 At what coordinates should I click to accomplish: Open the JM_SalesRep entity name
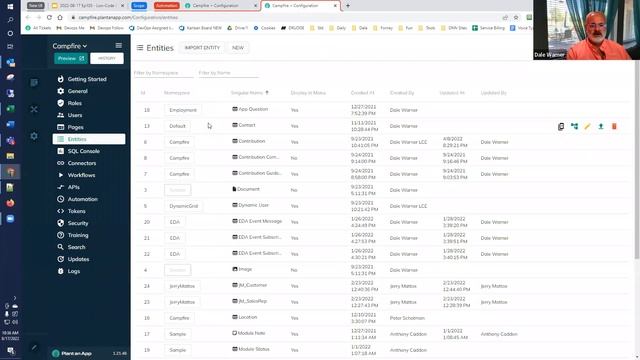pos(253,301)
